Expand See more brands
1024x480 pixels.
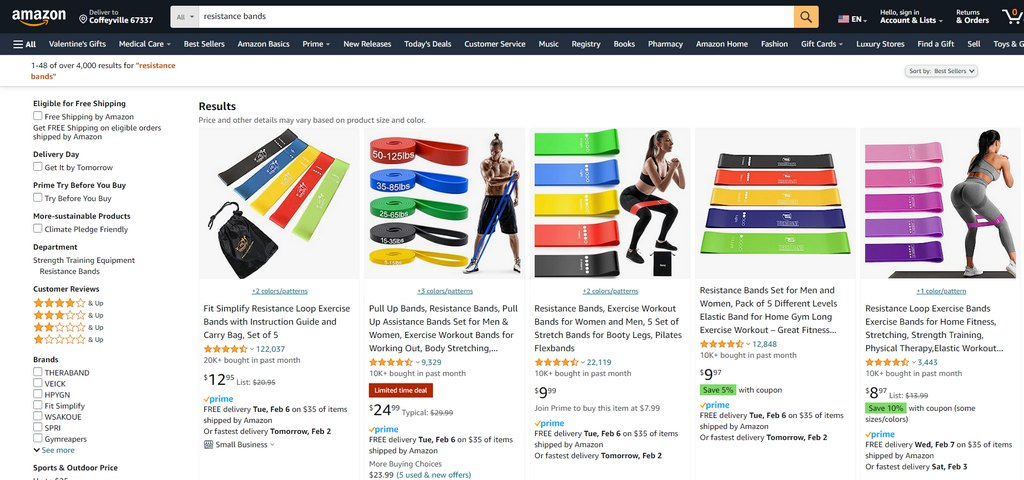point(54,451)
